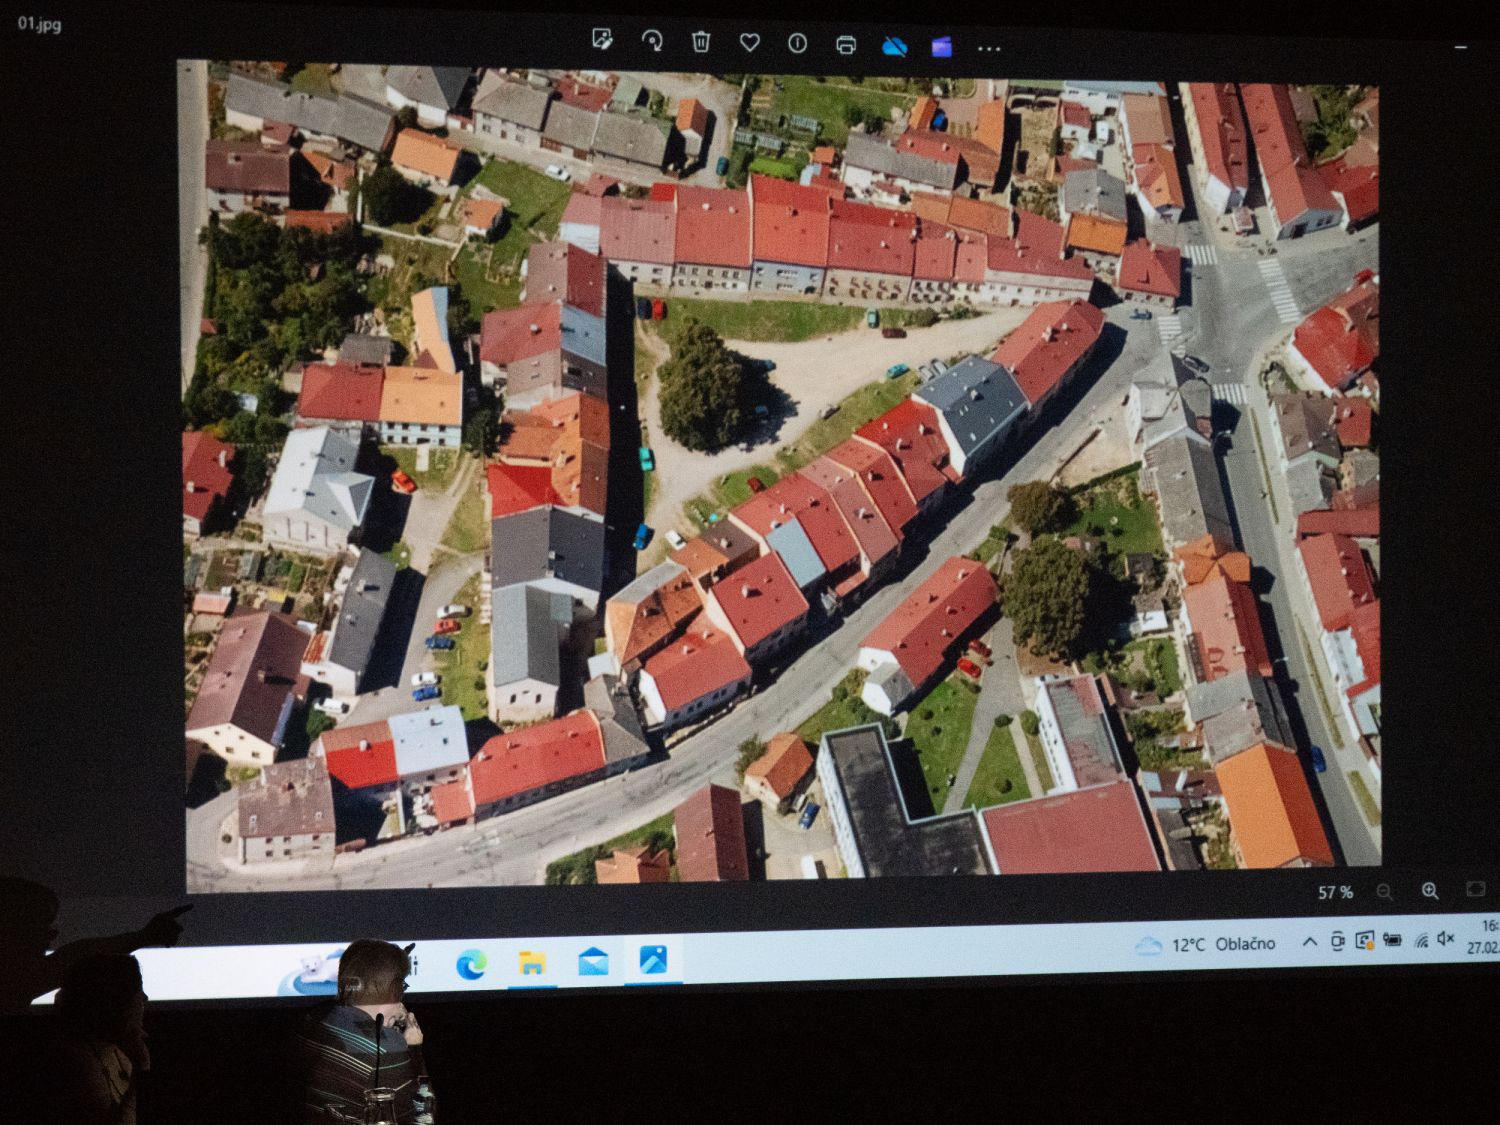Zoom out with the magnifier minus icon
This screenshot has height=1125, width=1500.
1384,892
